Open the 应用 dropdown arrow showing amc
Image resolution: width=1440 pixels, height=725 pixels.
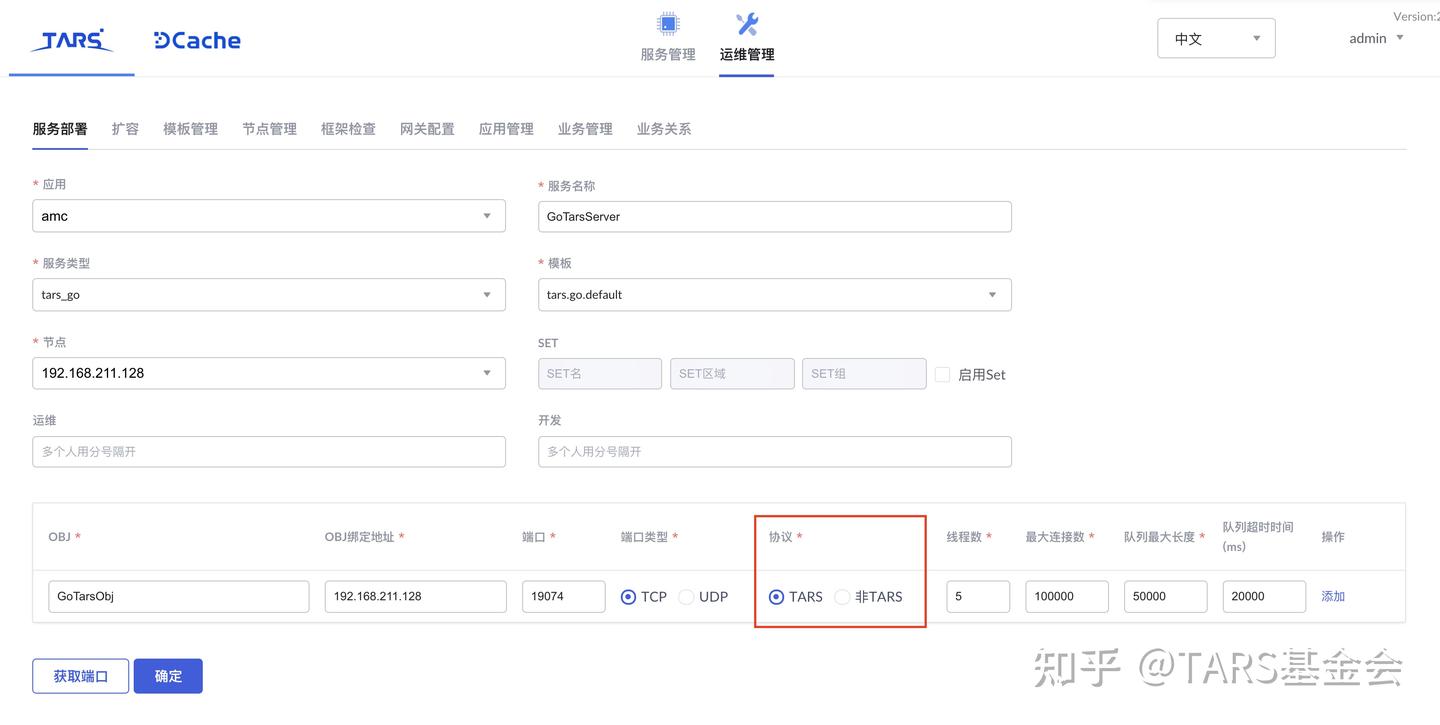coord(487,215)
